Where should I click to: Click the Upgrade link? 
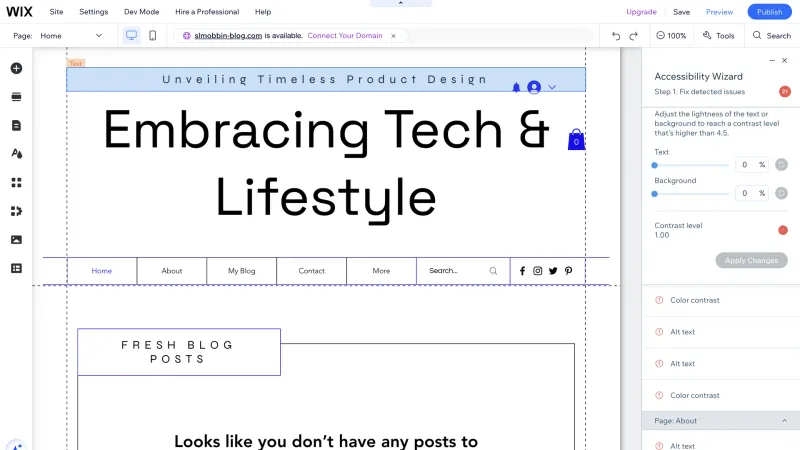(641, 12)
